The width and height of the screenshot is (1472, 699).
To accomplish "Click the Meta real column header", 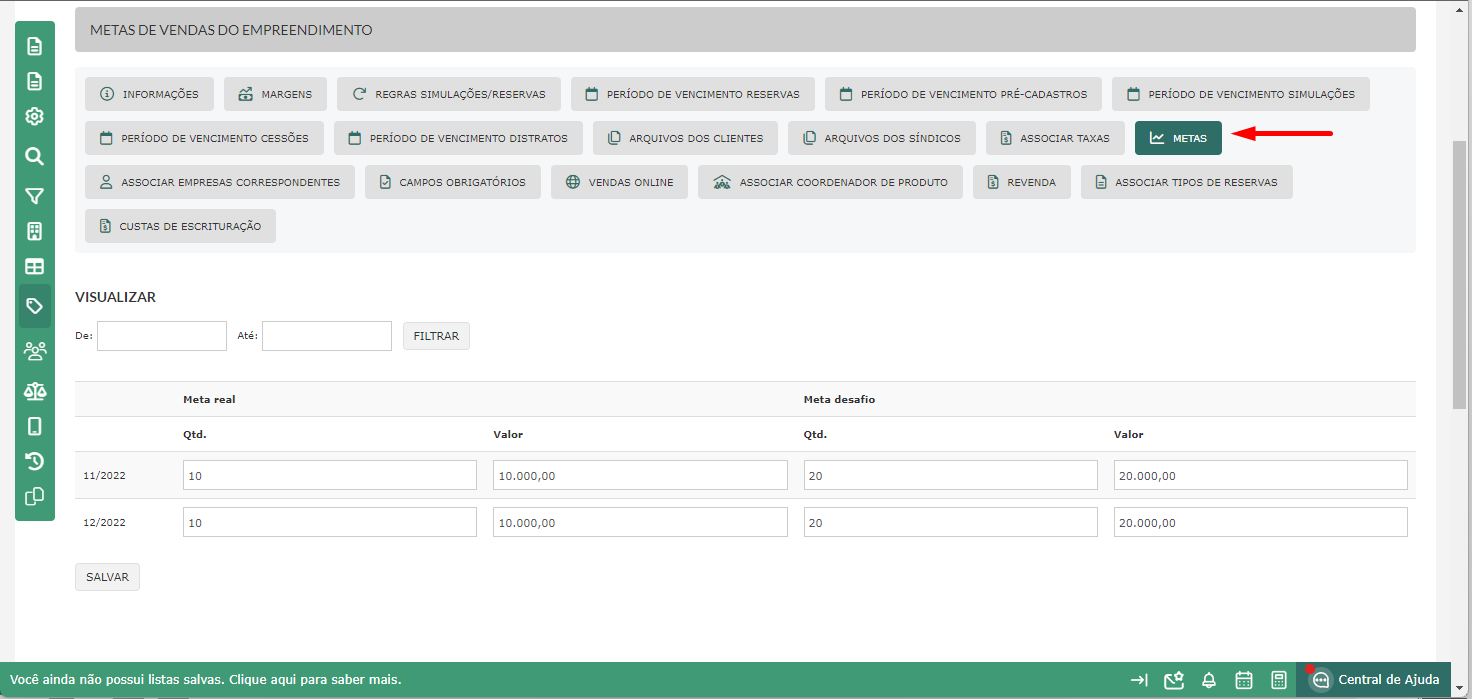I will pyautogui.click(x=209, y=399).
